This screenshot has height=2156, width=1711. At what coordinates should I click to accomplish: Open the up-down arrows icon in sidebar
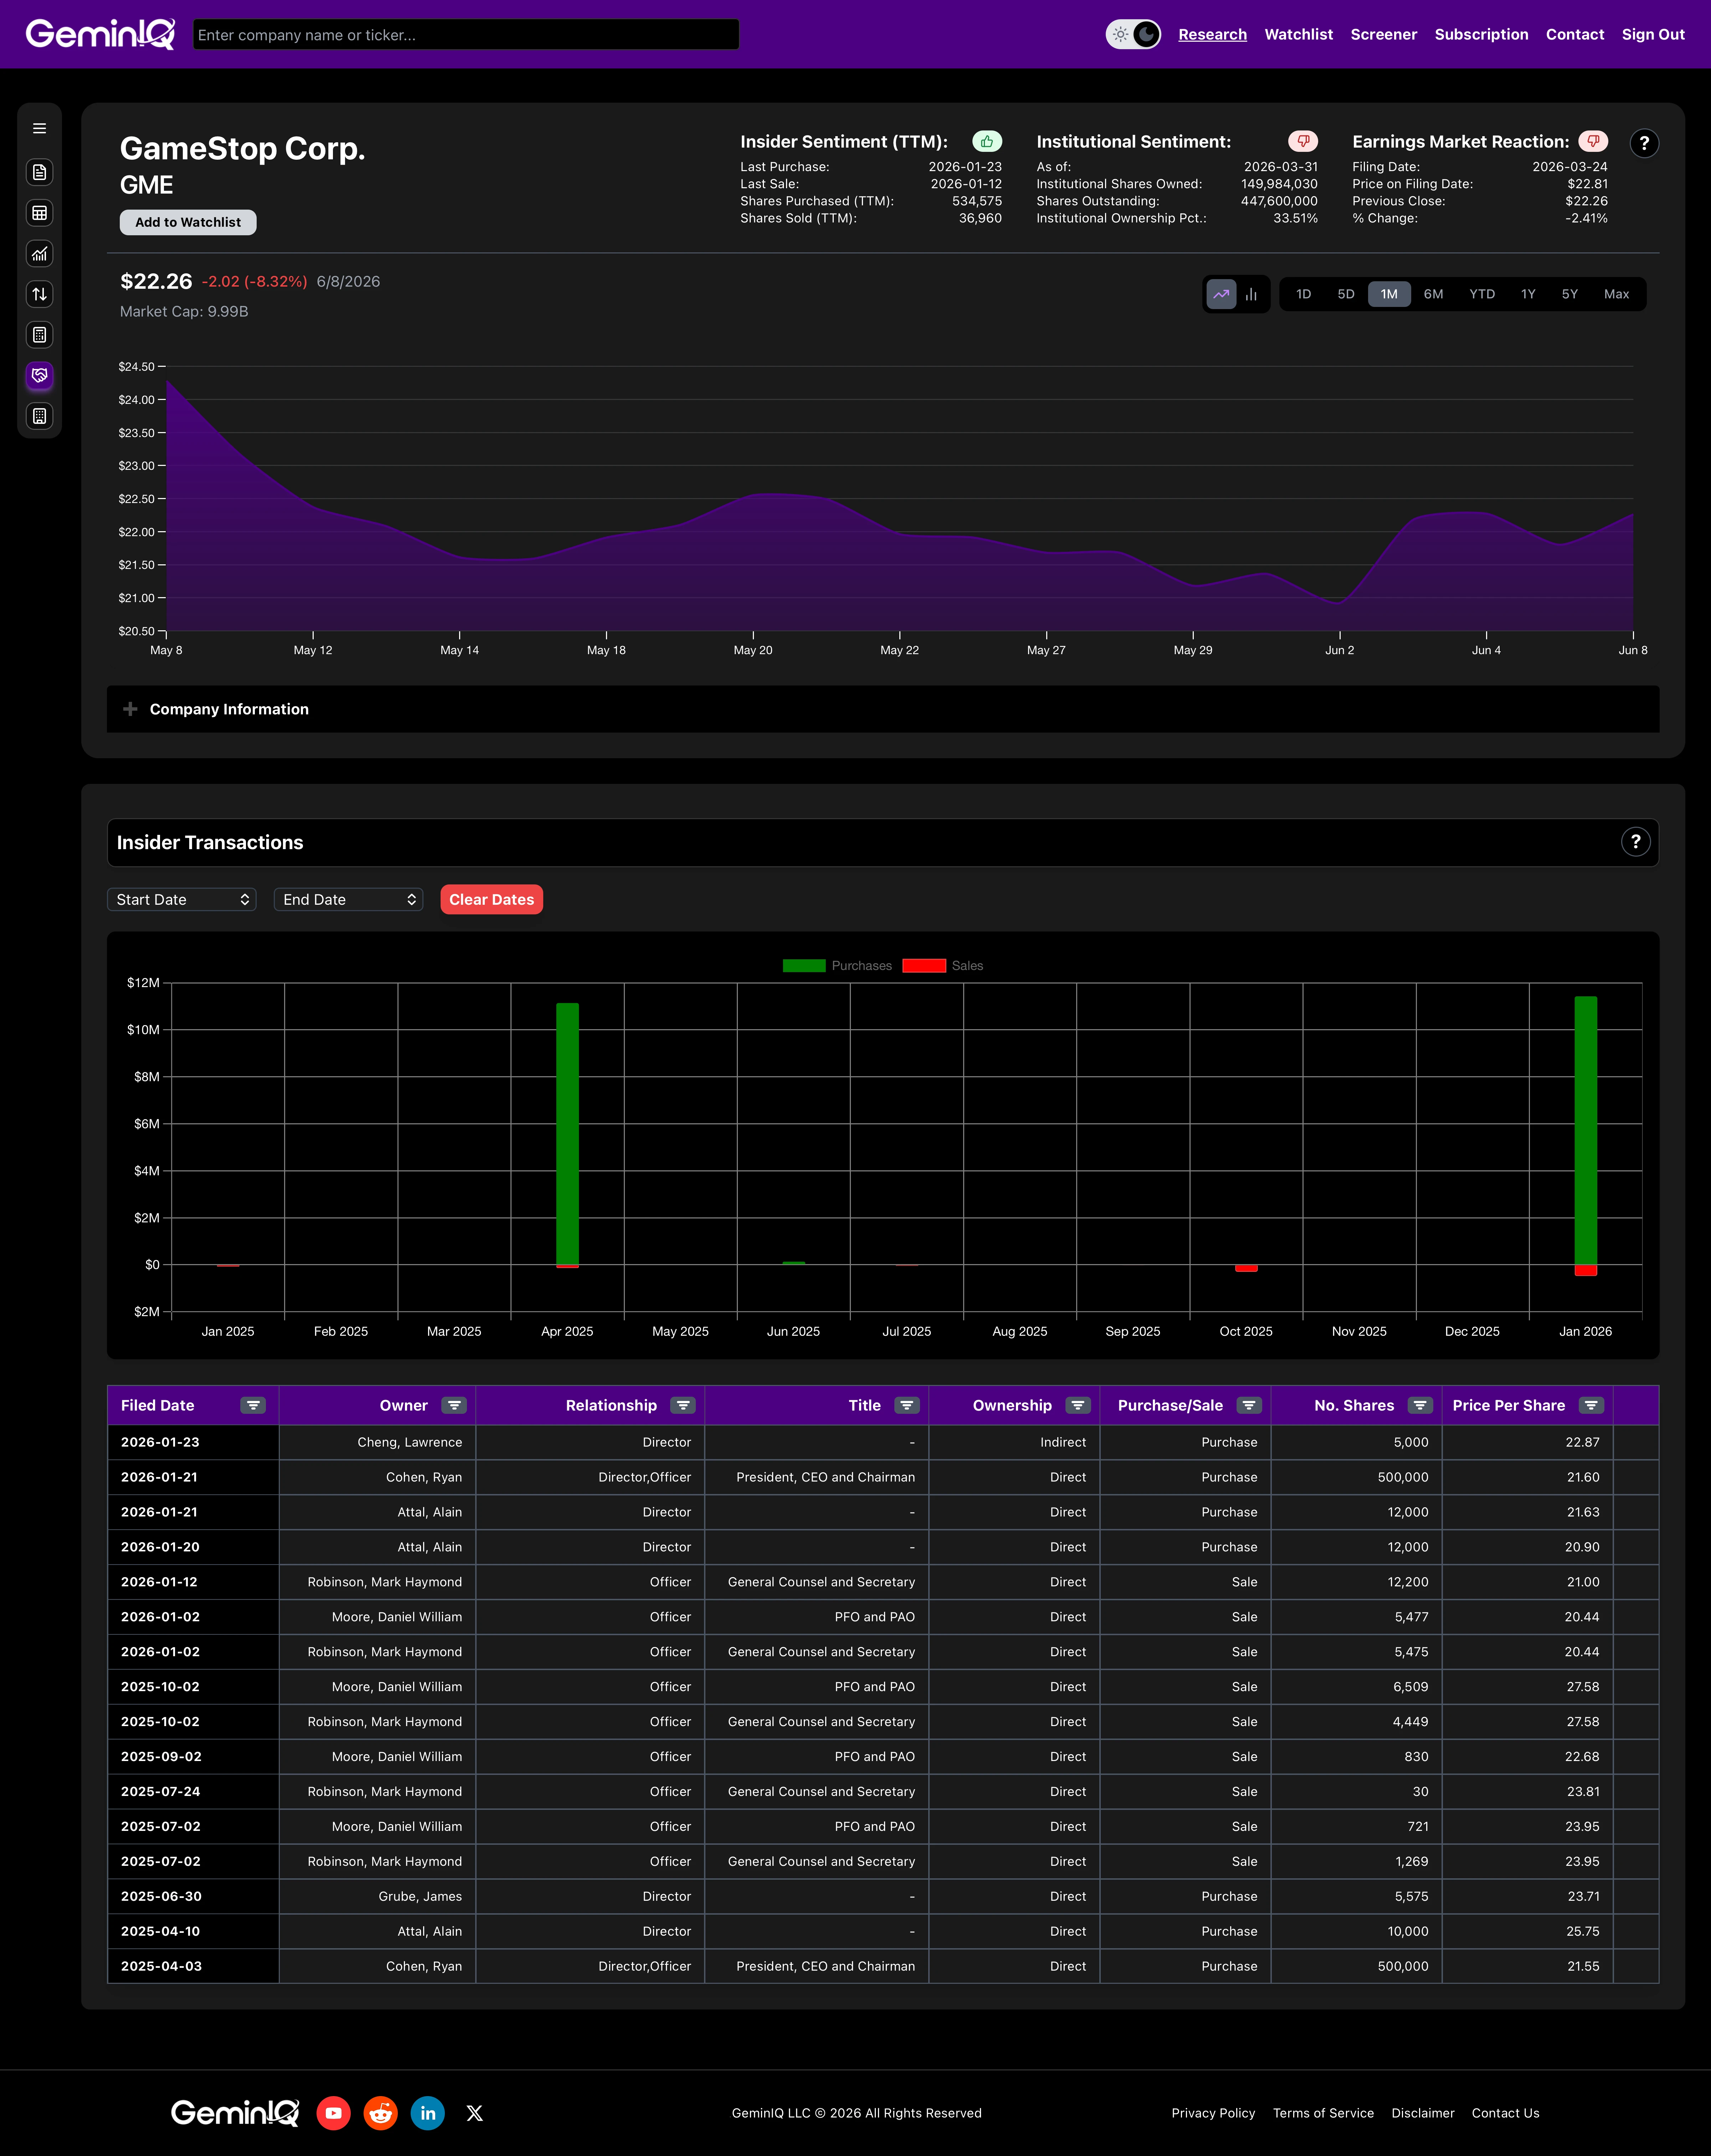[39, 294]
